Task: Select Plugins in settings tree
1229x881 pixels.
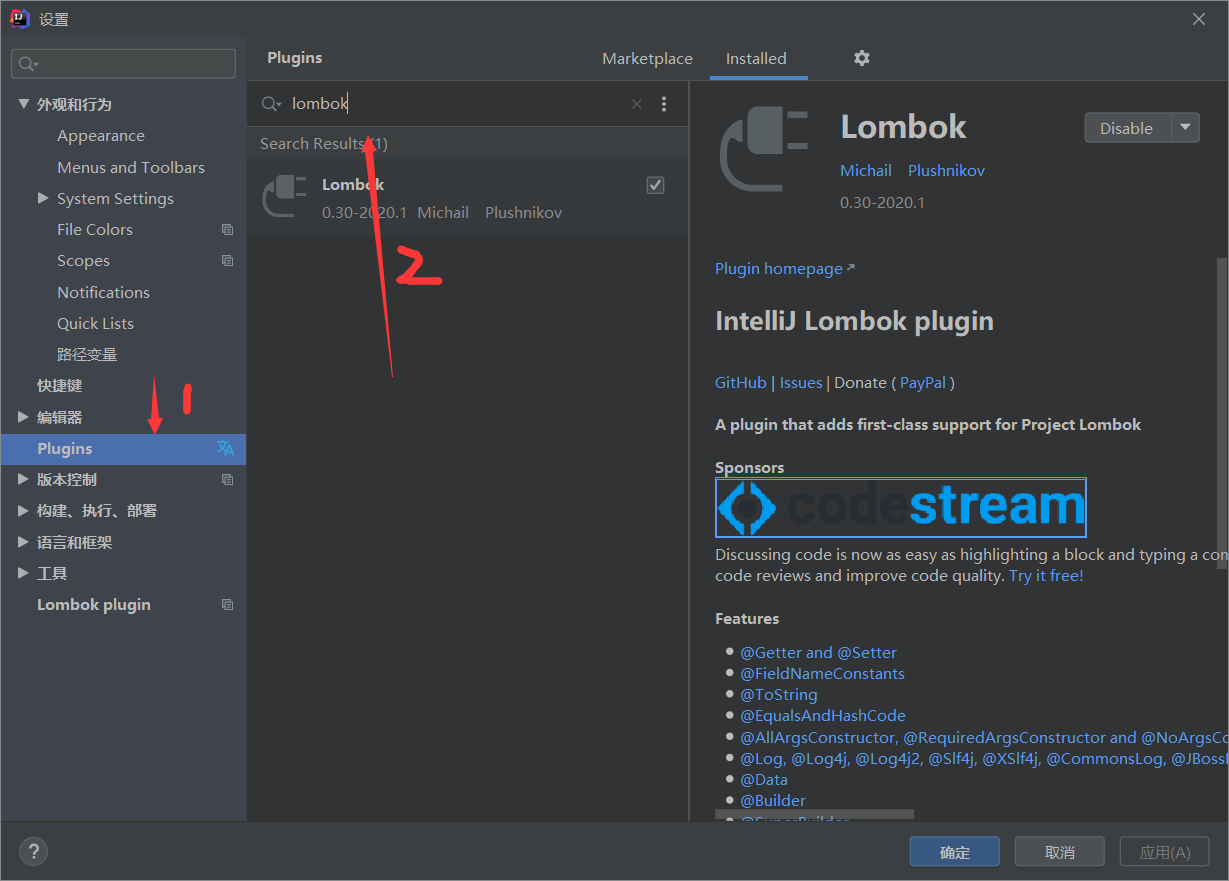Action: 123,449
